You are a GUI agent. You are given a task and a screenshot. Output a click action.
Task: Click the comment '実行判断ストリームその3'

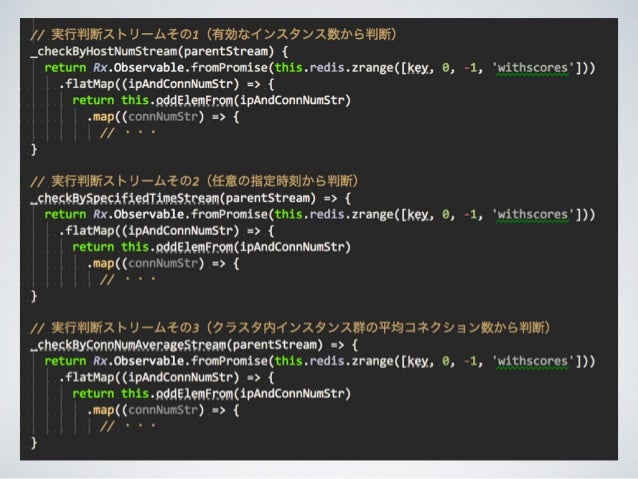(x=125, y=327)
